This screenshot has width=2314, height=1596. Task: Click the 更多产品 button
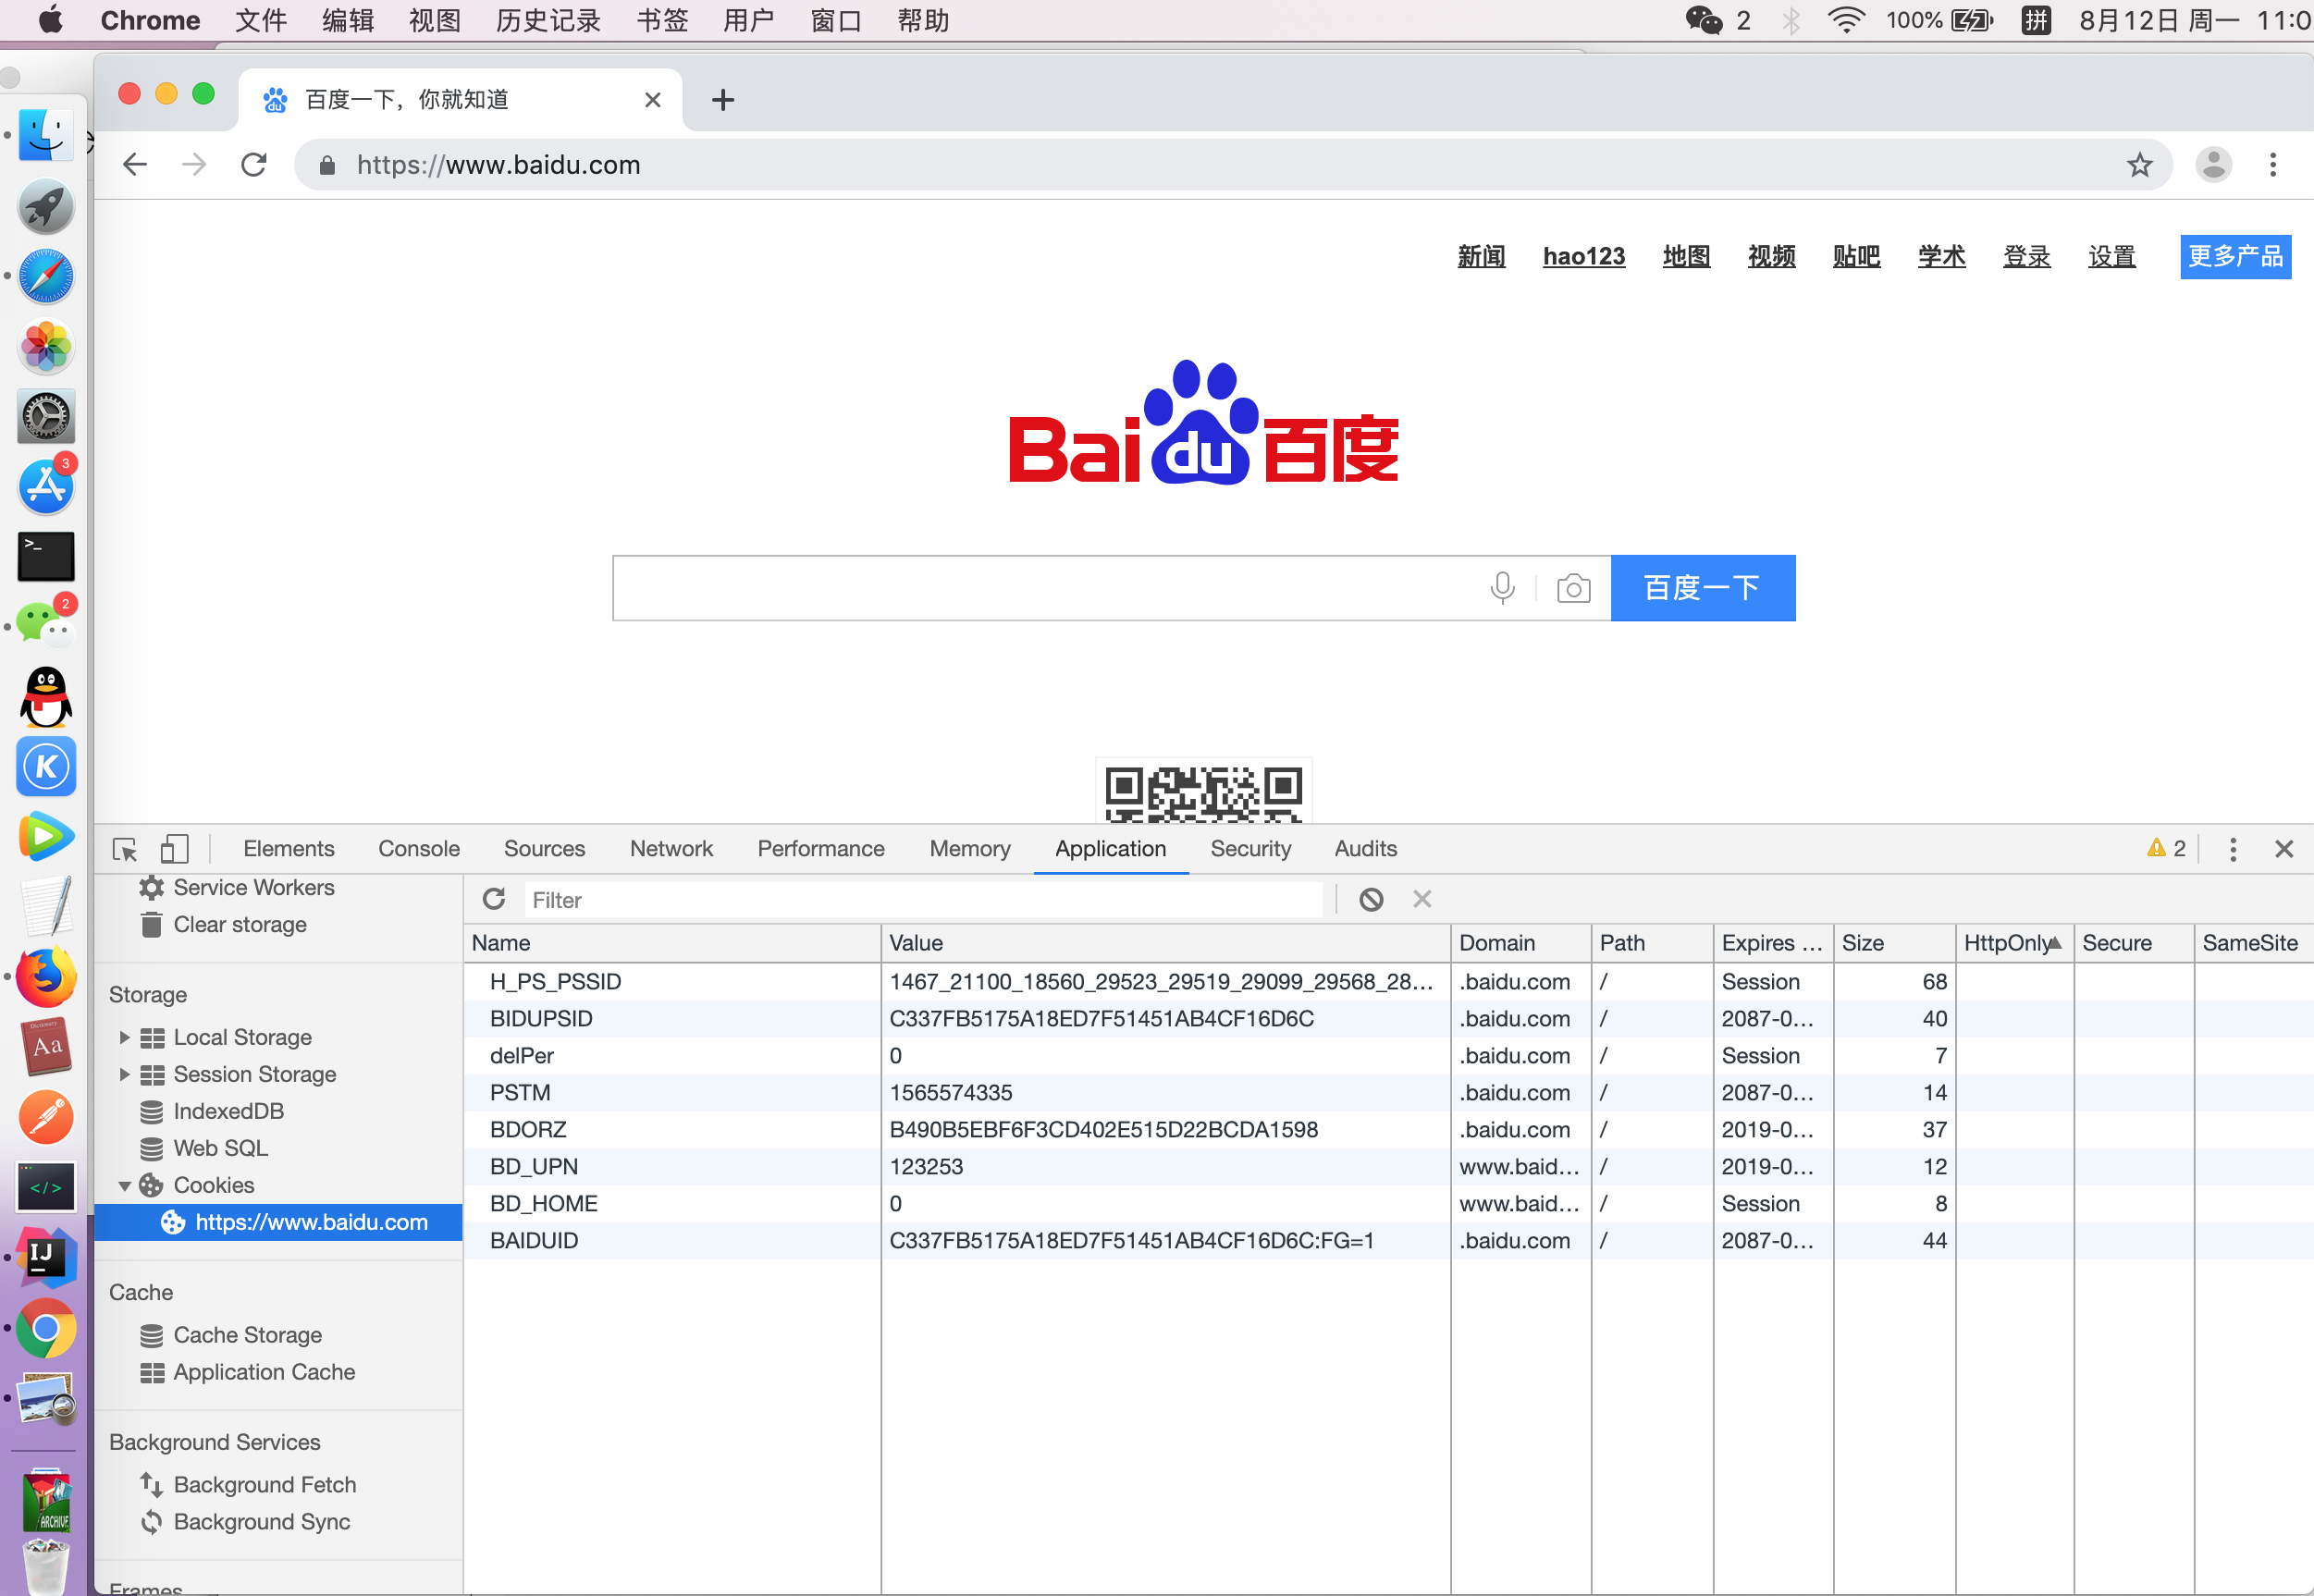[2235, 256]
